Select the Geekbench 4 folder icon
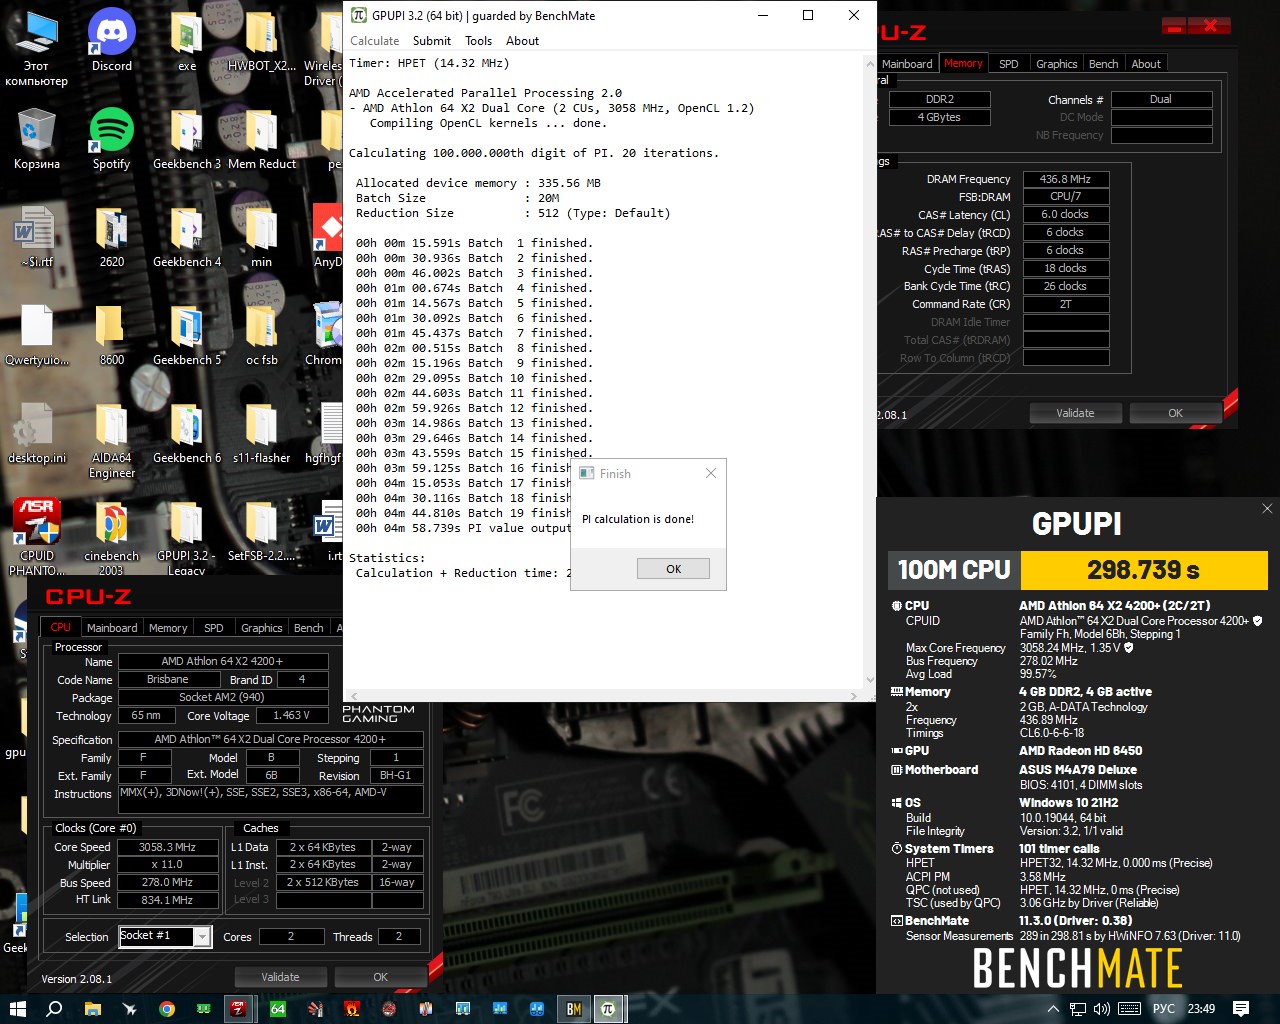The width and height of the screenshot is (1280, 1024). coord(187,237)
